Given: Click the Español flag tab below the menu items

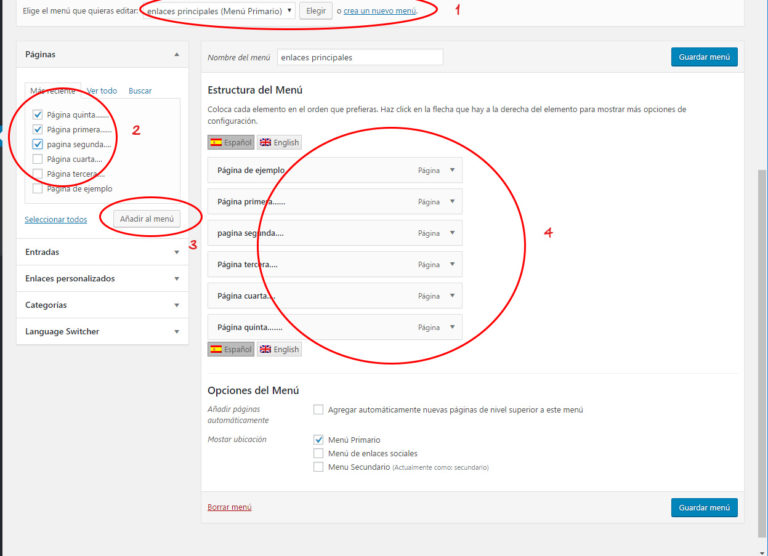Looking at the screenshot, I should [230, 350].
